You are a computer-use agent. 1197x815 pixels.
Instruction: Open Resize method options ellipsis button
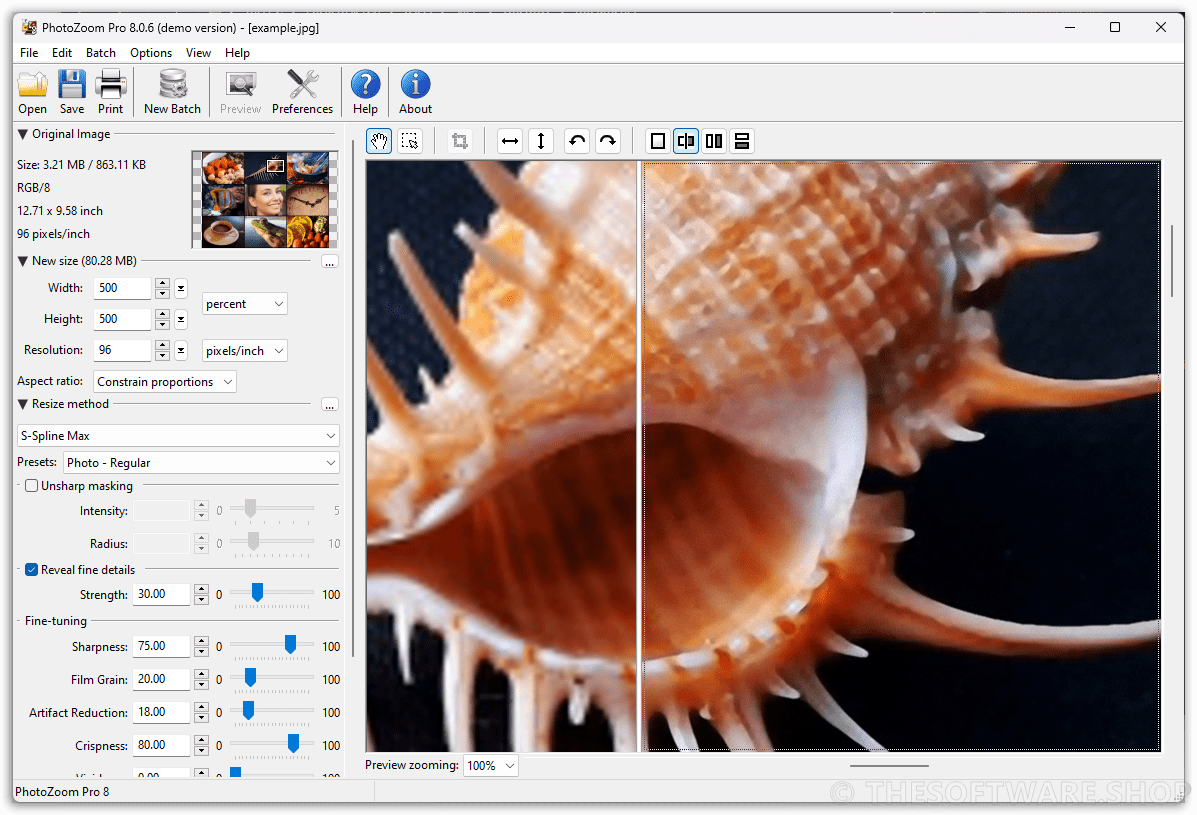(x=330, y=404)
